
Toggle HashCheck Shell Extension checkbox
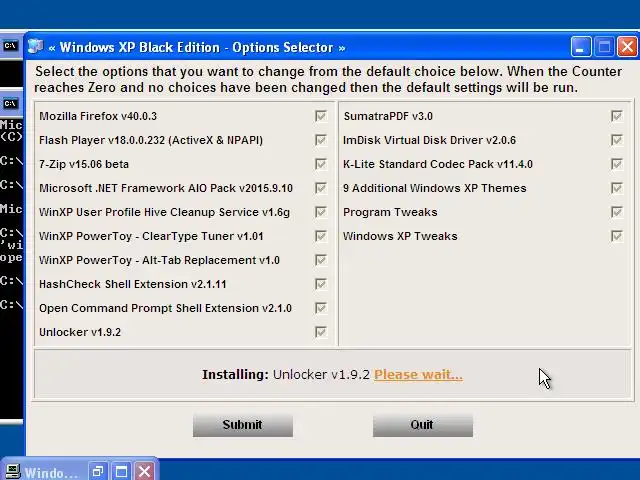click(x=321, y=284)
